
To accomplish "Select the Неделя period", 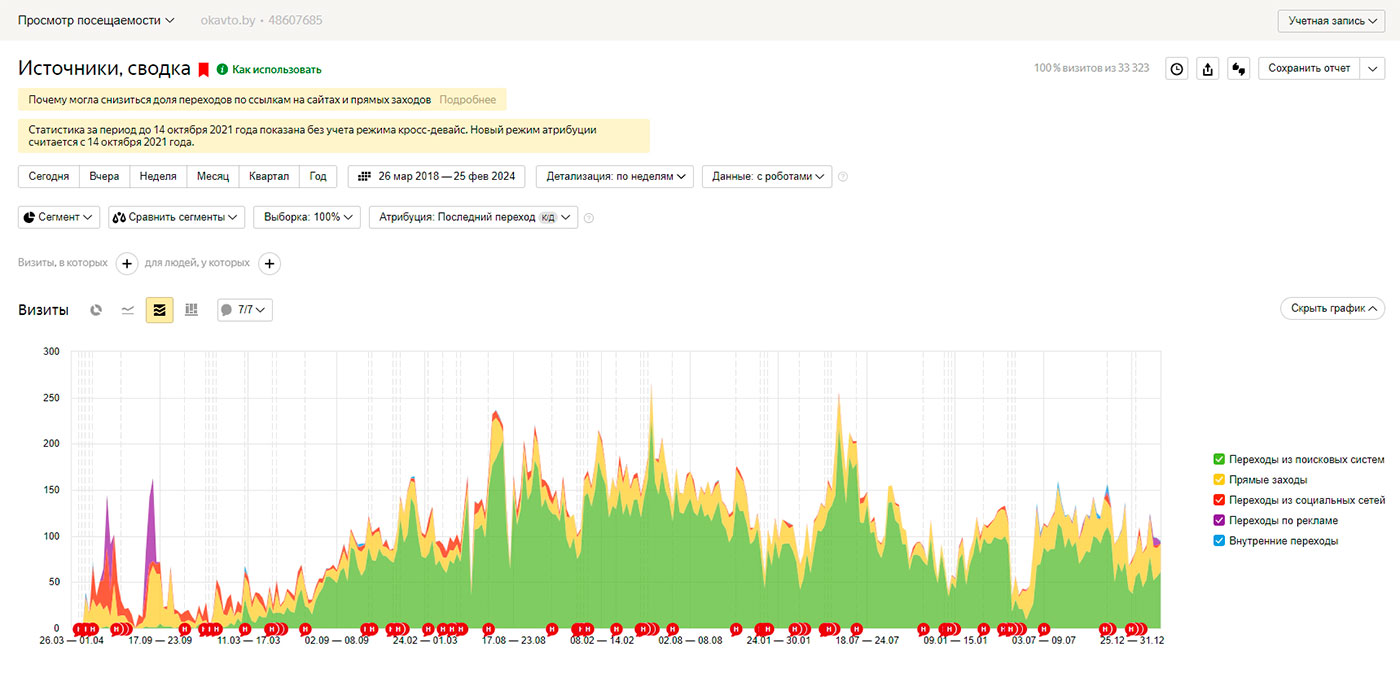I will 158,176.
